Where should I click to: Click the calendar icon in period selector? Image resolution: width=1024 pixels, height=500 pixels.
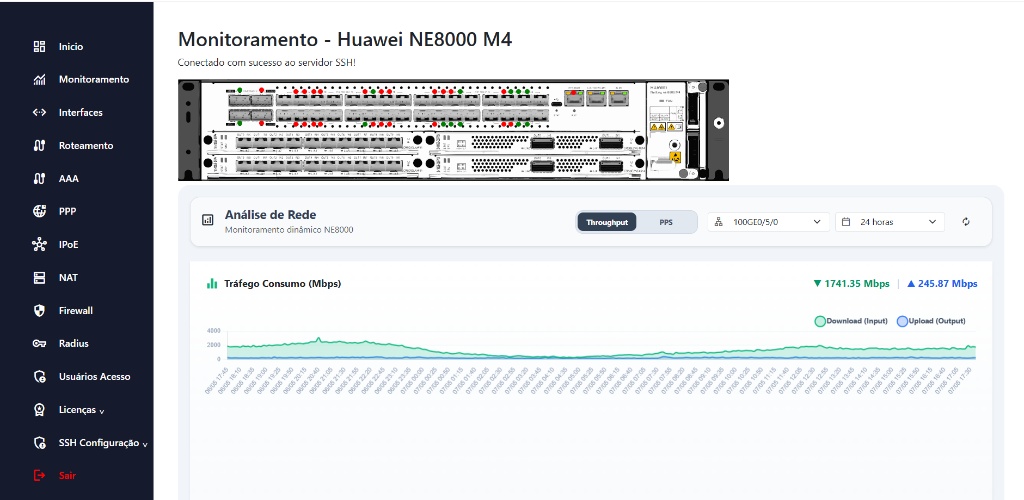[846, 222]
